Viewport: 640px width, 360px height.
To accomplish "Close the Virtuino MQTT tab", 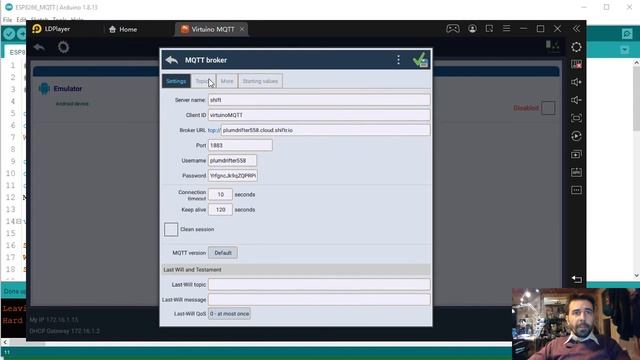I will coord(242,29).
